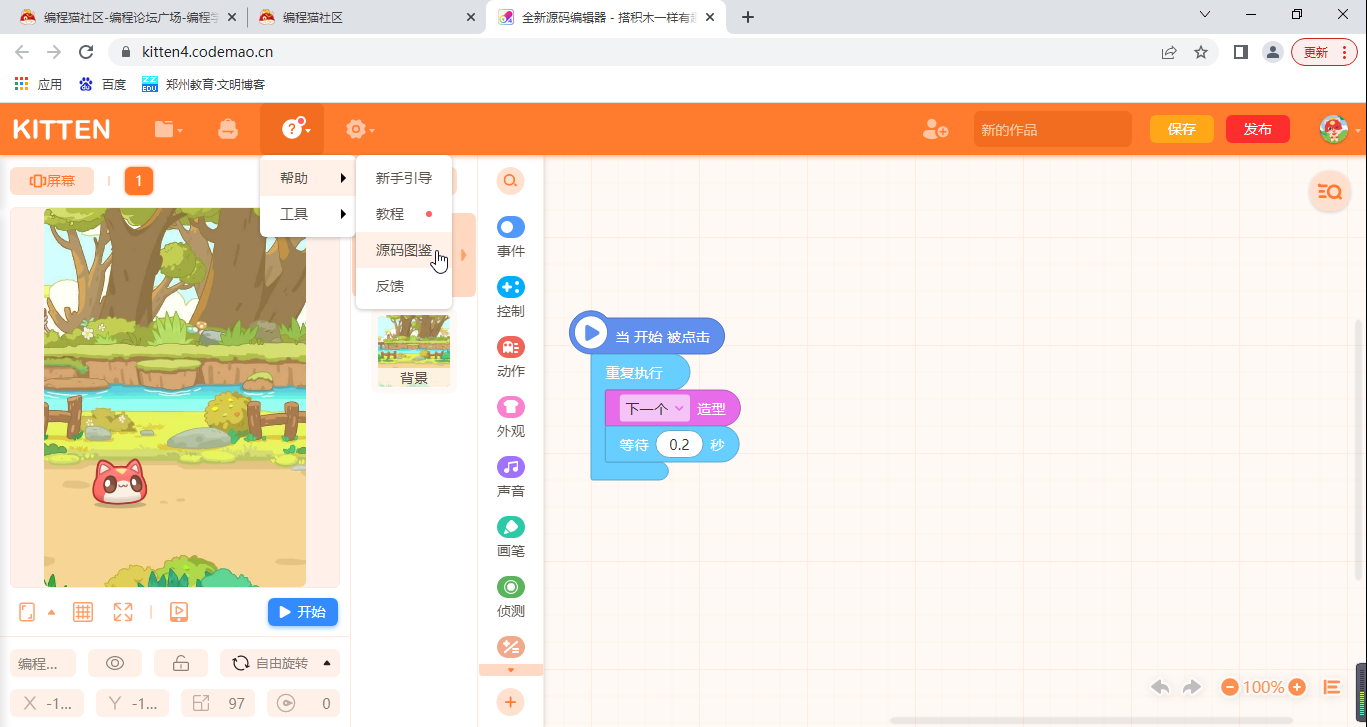Click the add extension plus button

coord(510,703)
